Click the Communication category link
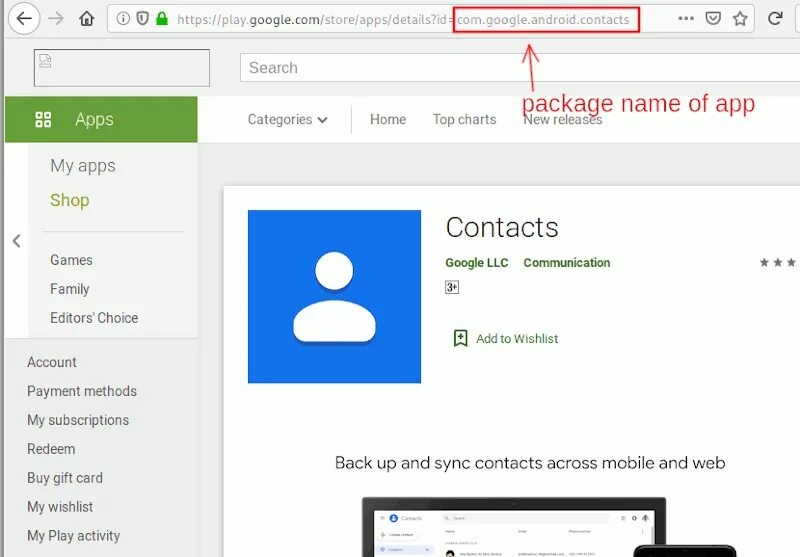Image resolution: width=800 pixels, height=557 pixels. point(566,263)
